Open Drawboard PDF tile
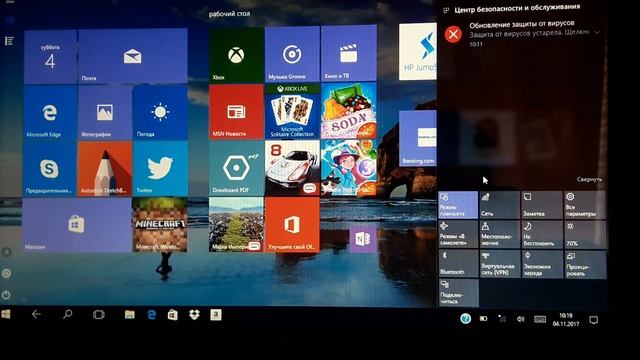The width and height of the screenshot is (640, 360). pos(236,168)
